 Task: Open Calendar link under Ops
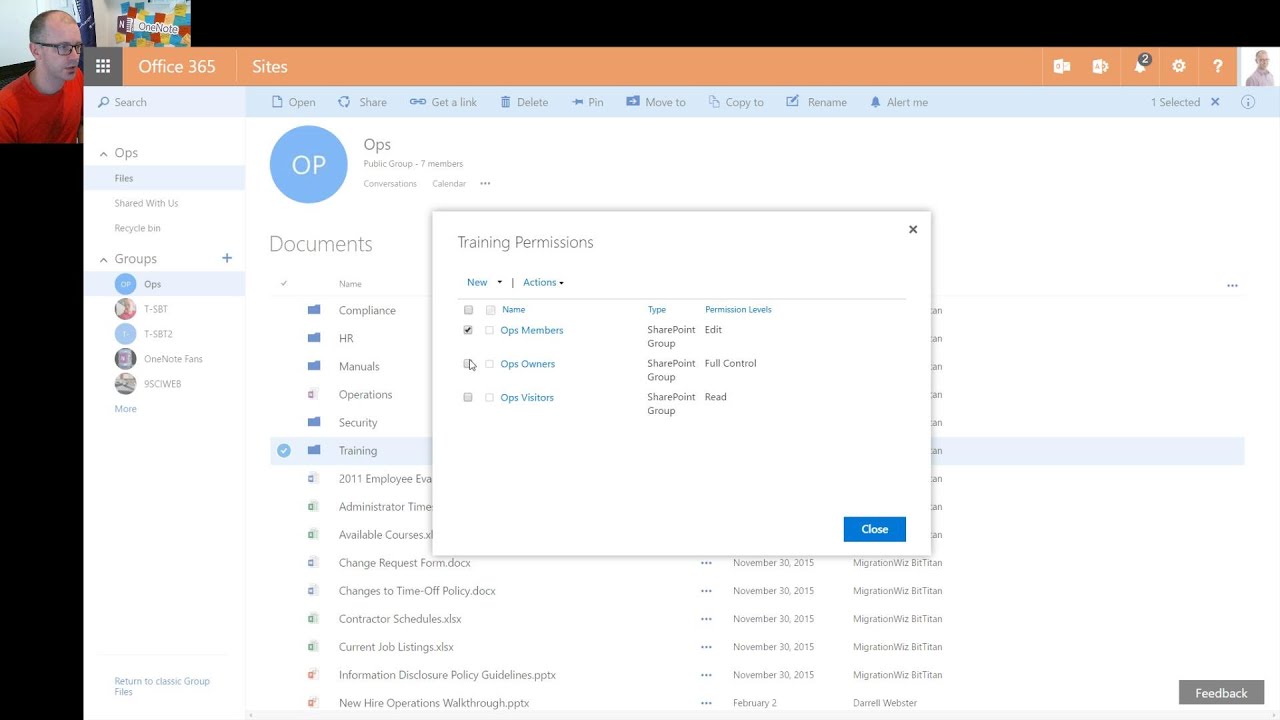[x=449, y=184]
